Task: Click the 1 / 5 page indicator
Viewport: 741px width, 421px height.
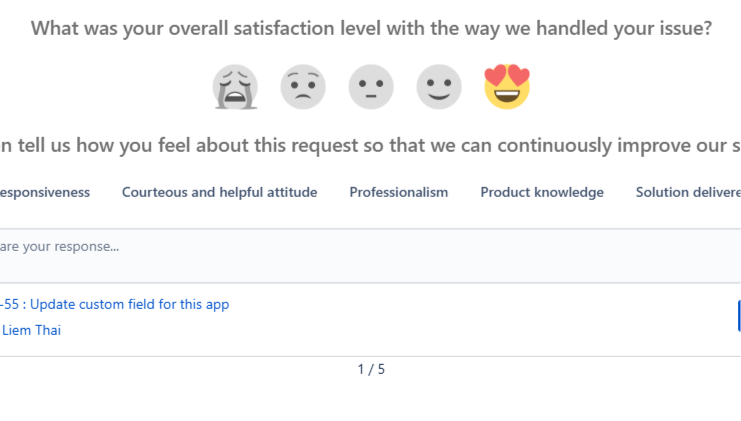Action: click(x=371, y=369)
